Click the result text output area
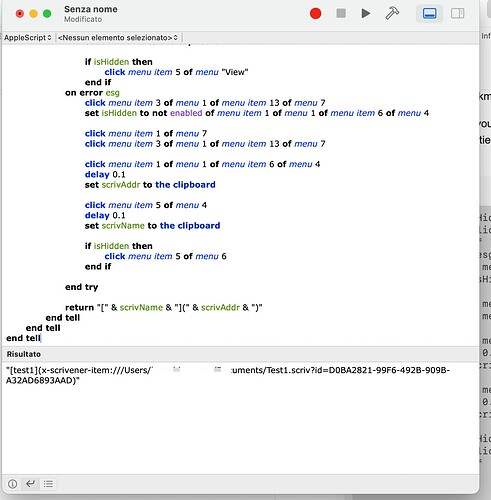491x500 pixels. click(240, 418)
